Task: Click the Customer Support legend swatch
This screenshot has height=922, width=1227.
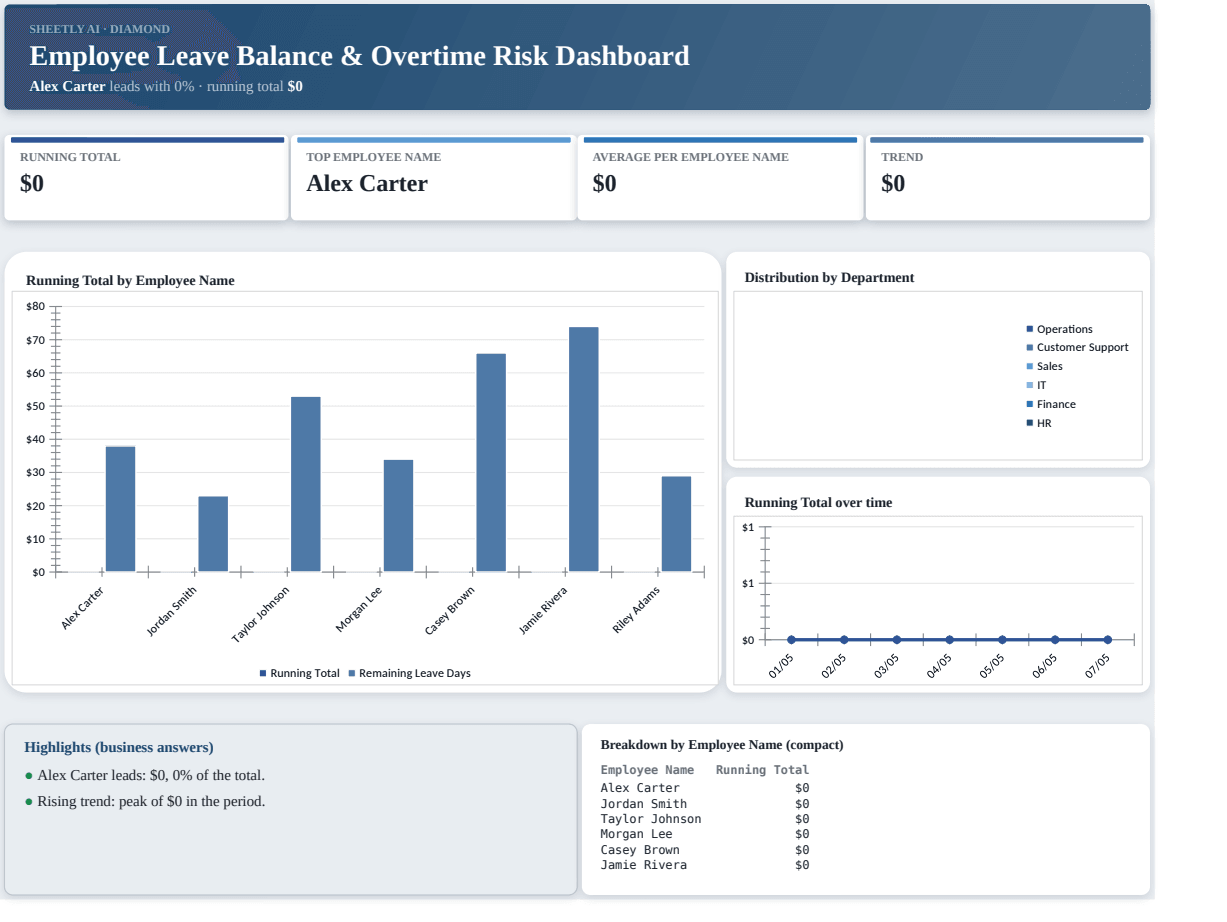Action: point(1029,348)
